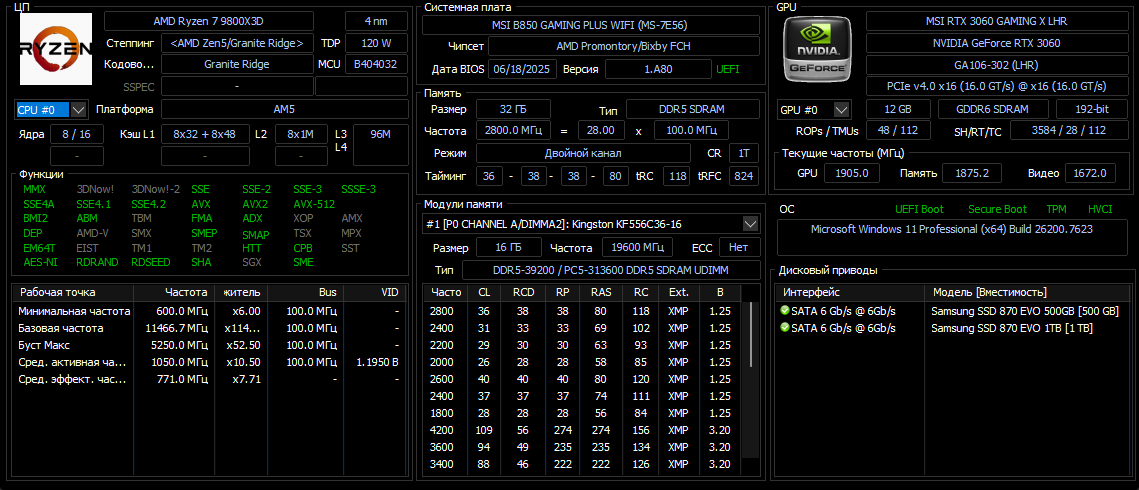Screen dimensions: 1139x490
Task: Click the 'Bus' column header in CPU table
Action: coord(306,293)
